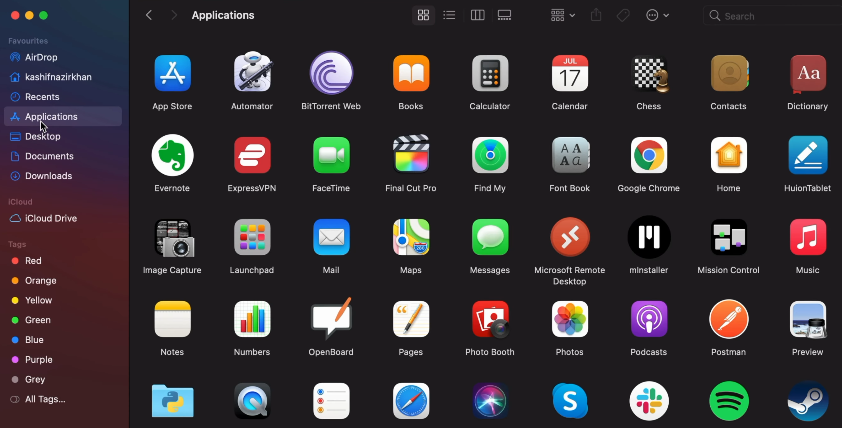This screenshot has height=428, width=842.
Task: Select the Launchpad app icon
Action: 252,237
